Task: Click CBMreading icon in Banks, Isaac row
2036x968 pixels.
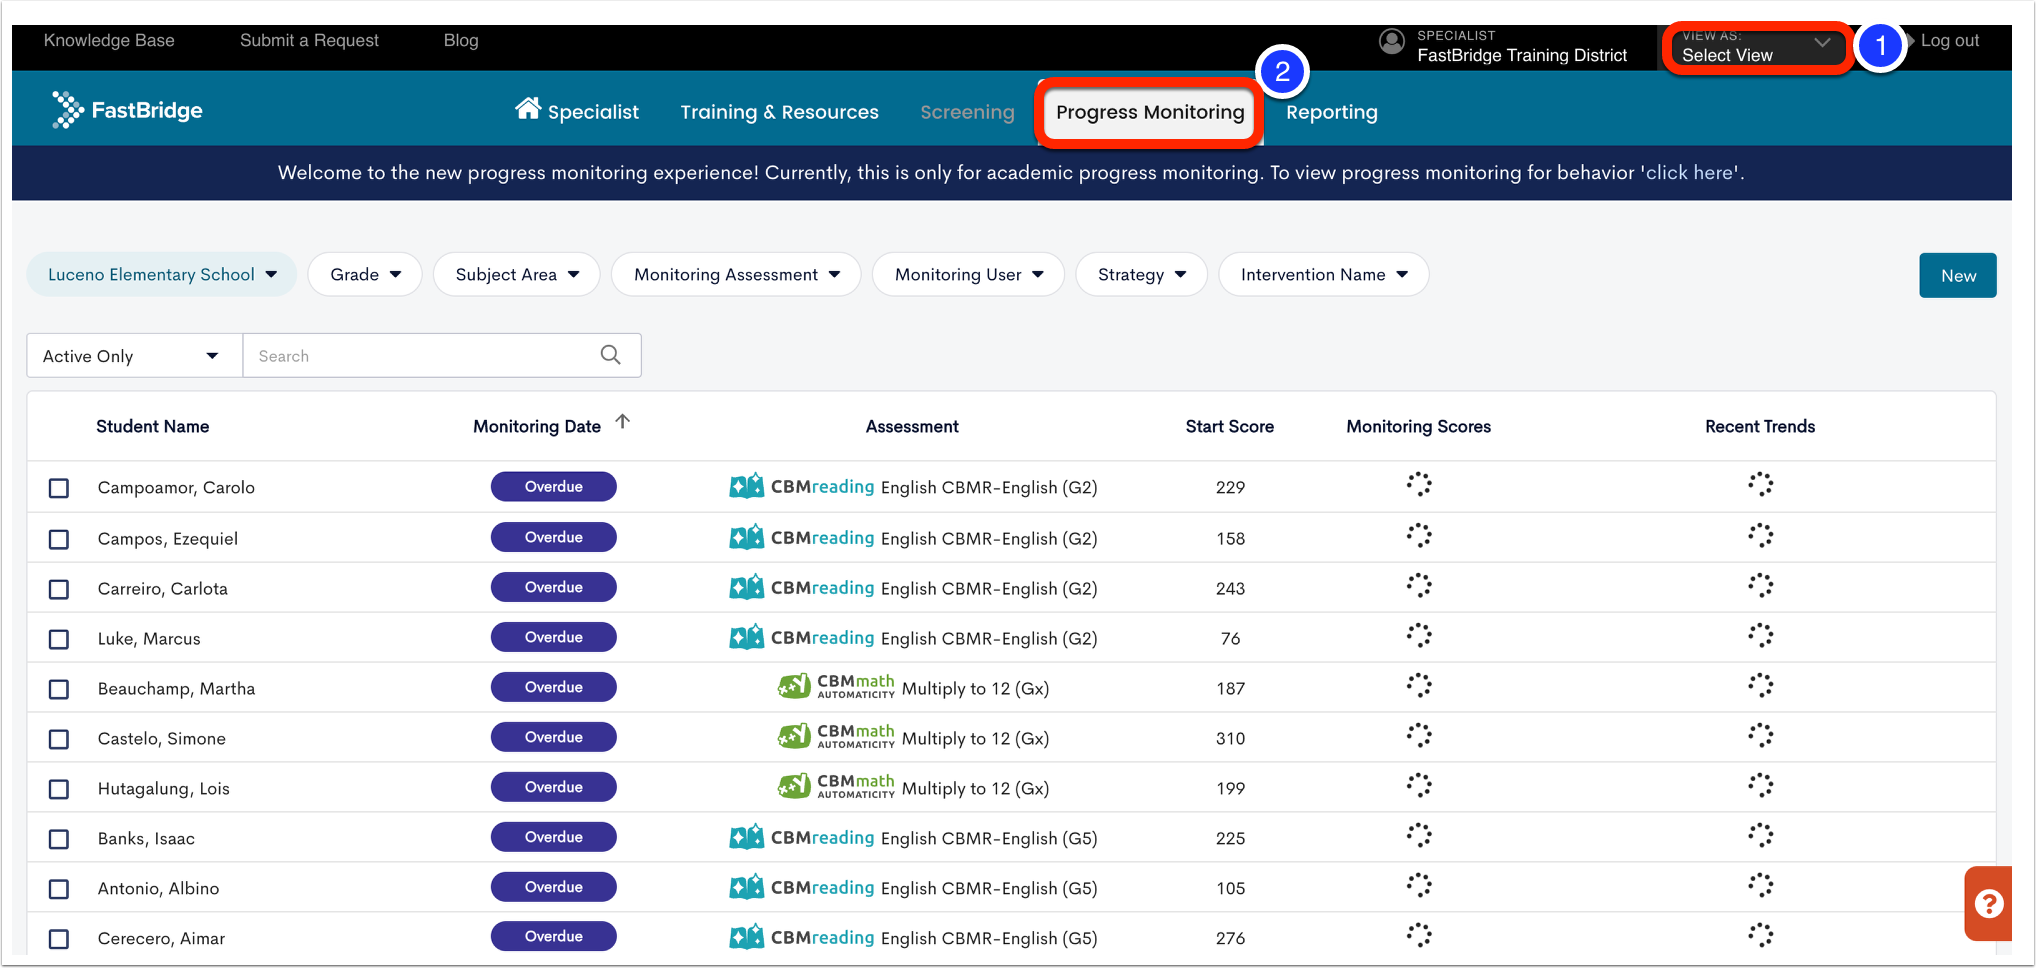Action: pyautogui.click(x=747, y=837)
